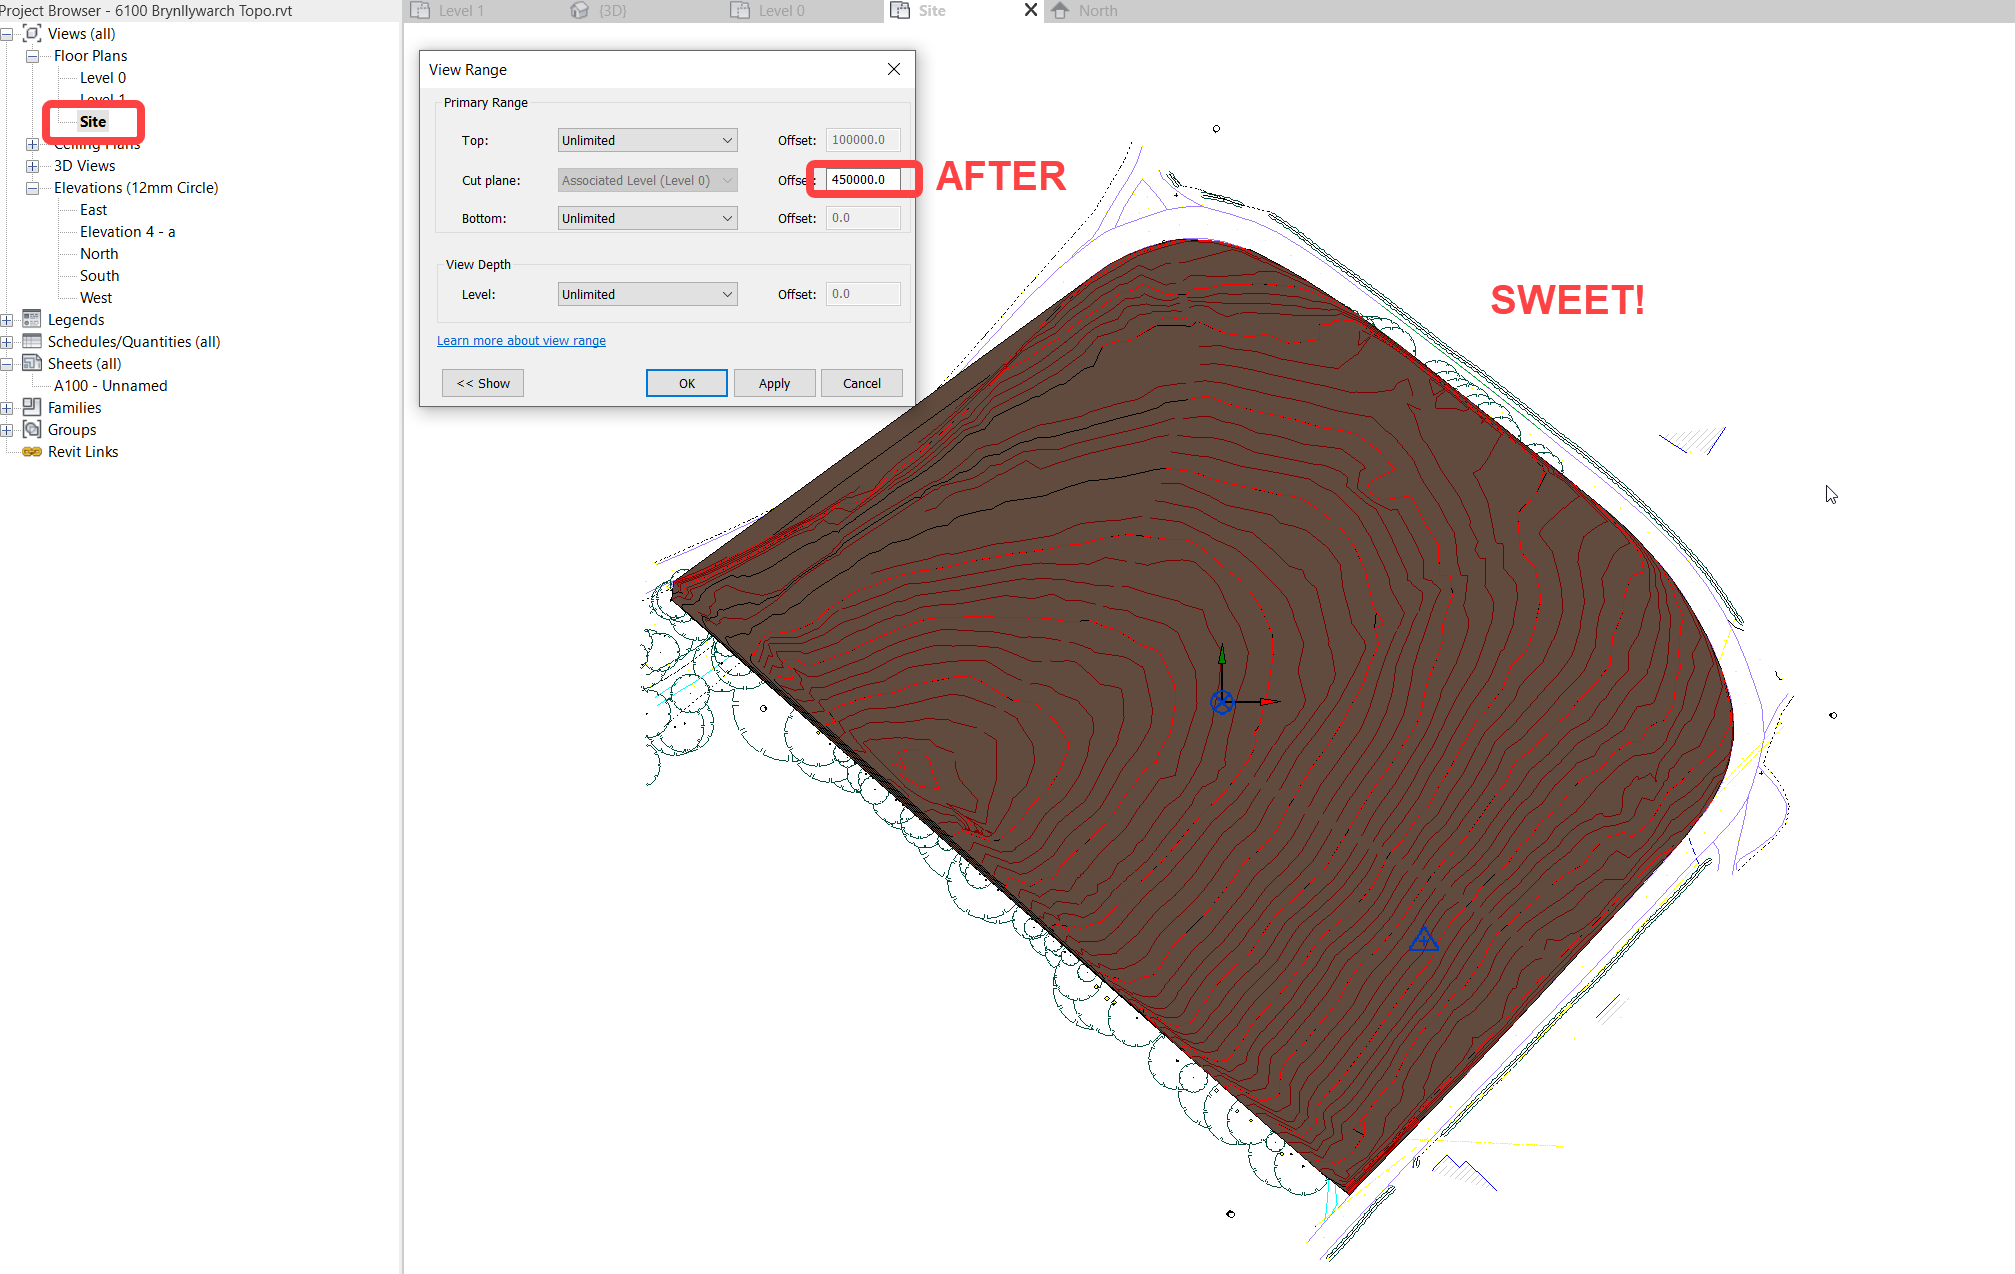Click the Sheets (all) icon

[32, 363]
